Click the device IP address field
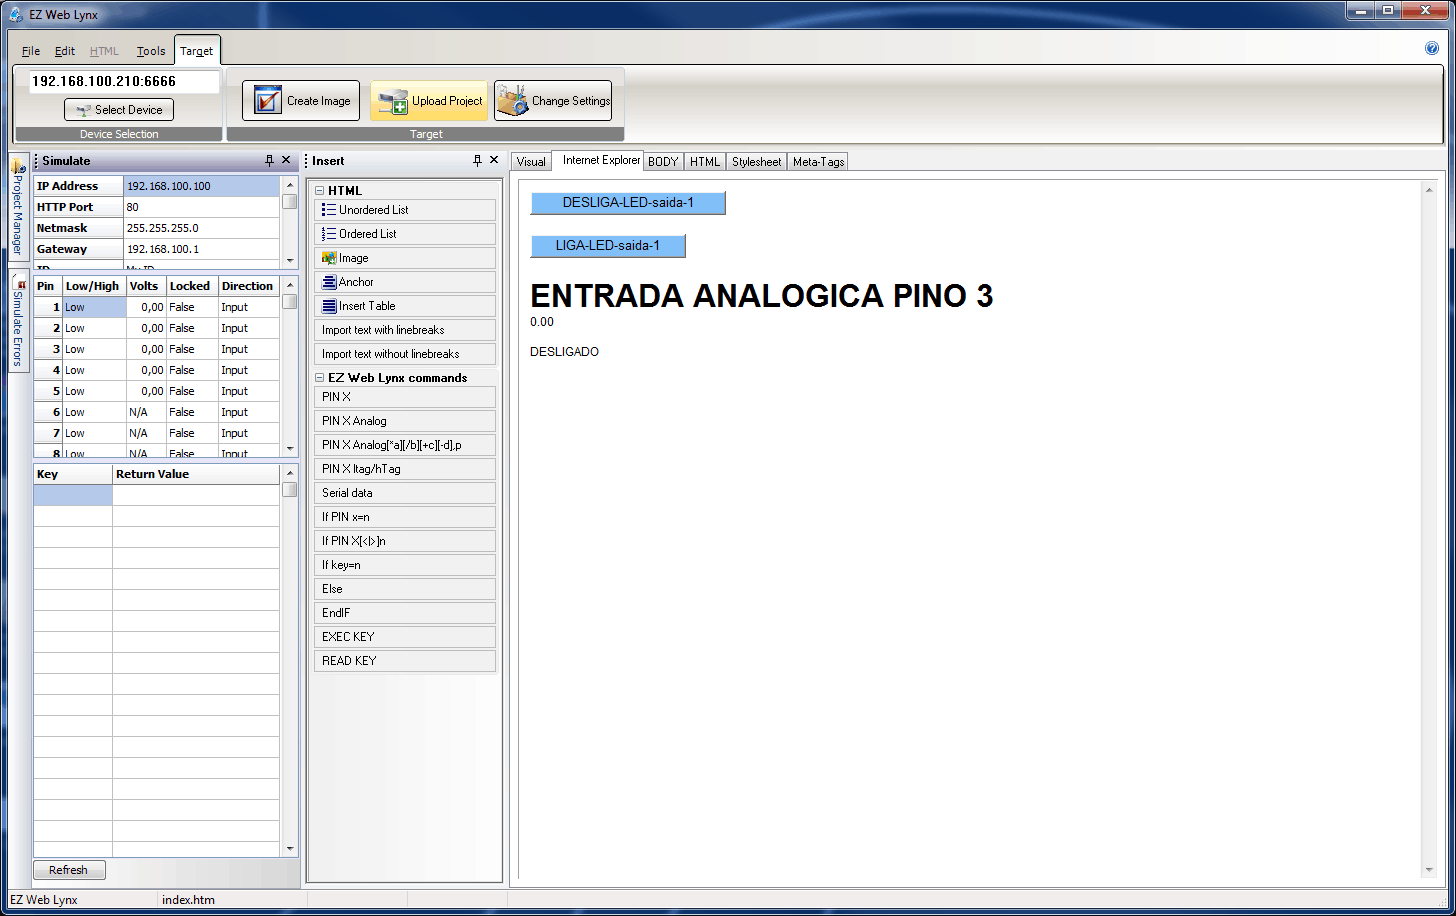The width and height of the screenshot is (1456, 916). [x=124, y=82]
